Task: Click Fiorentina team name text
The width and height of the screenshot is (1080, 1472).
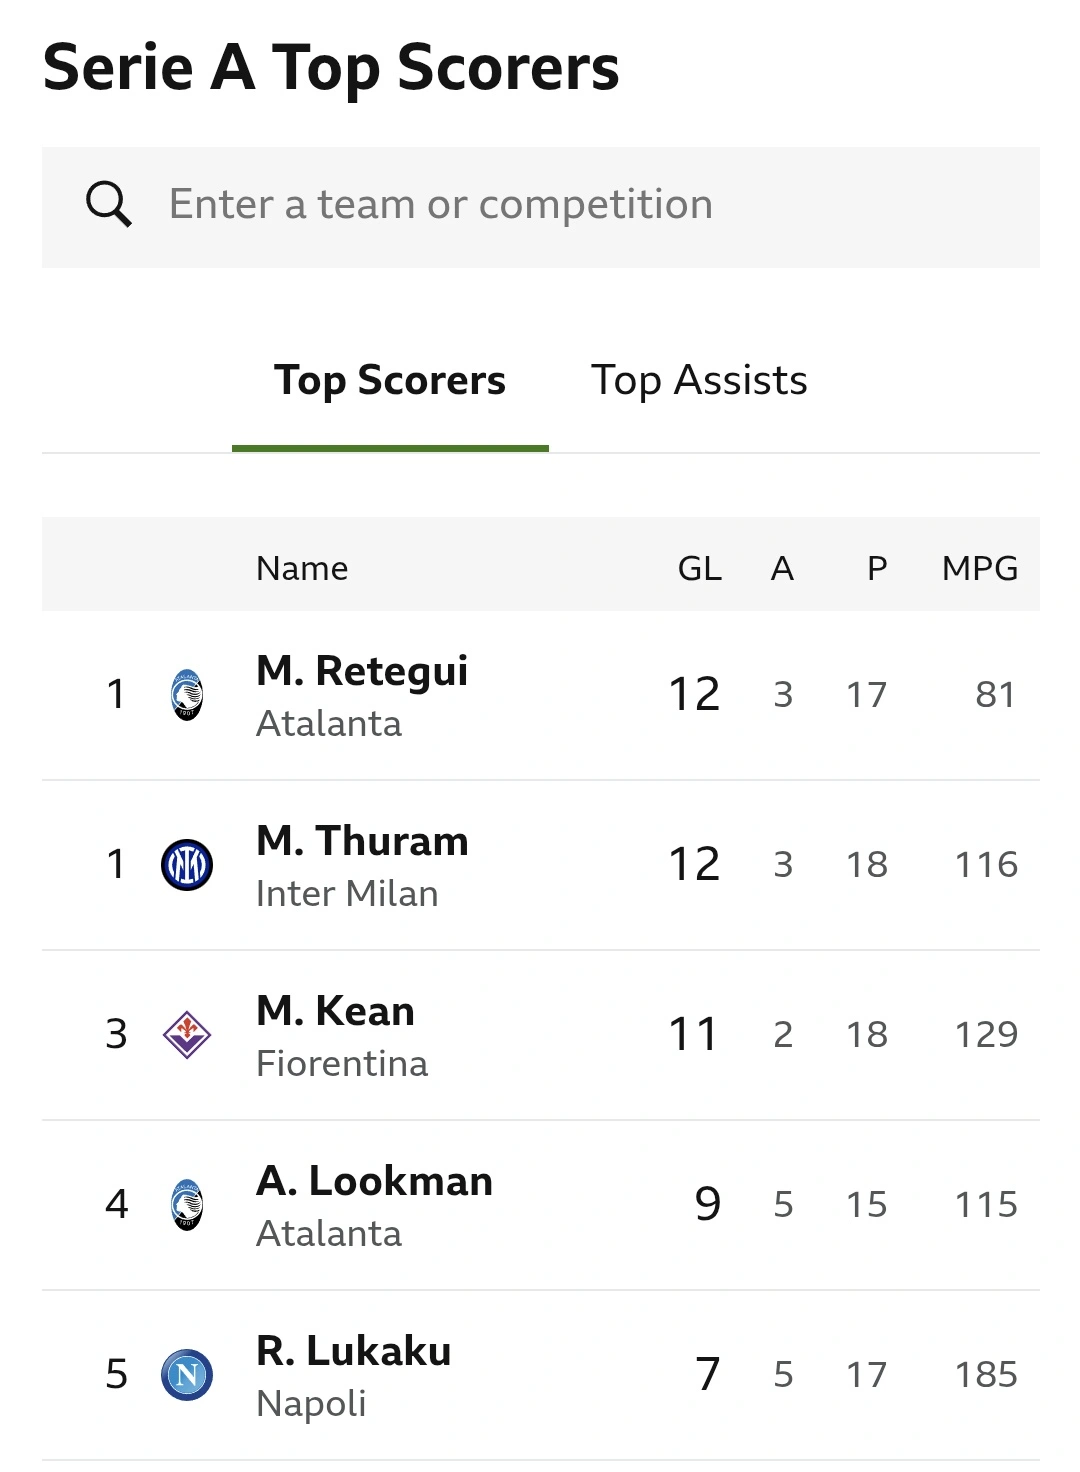Action: pyautogui.click(x=342, y=1063)
